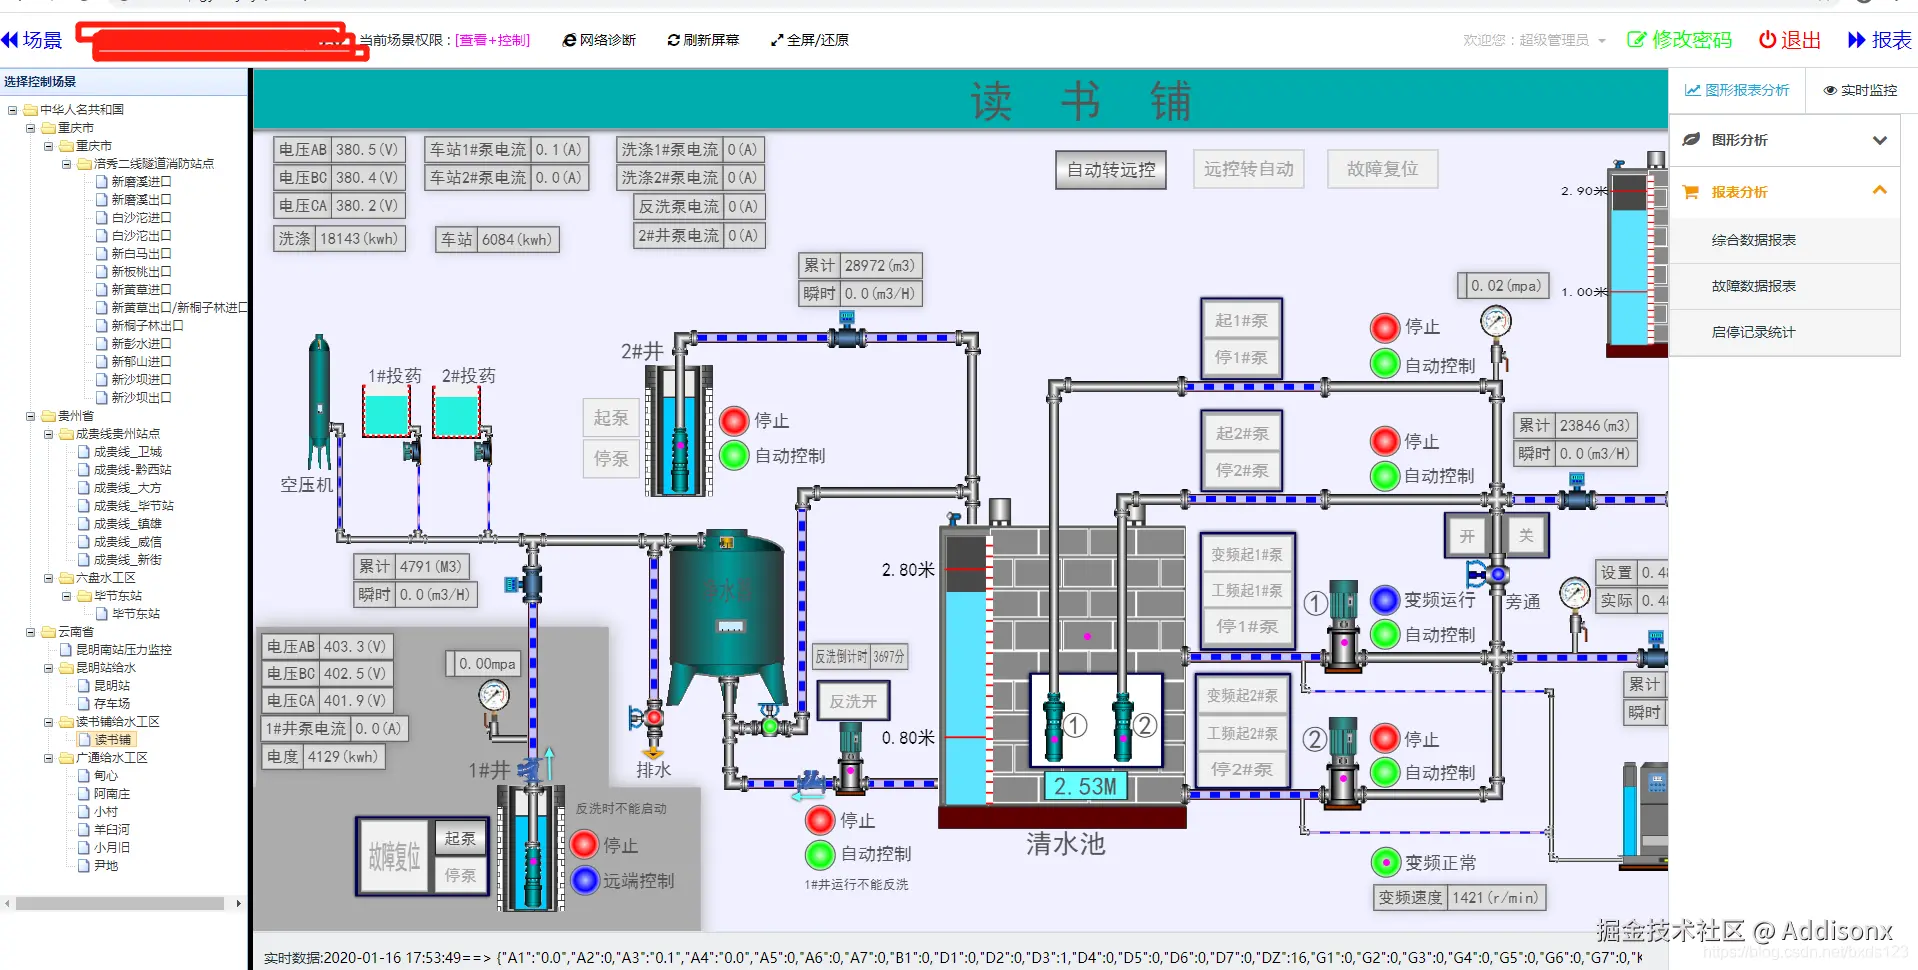The image size is (1918, 970).
Task: Switch to 图形报表分析 tab
Action: [x=1737, y=90]
